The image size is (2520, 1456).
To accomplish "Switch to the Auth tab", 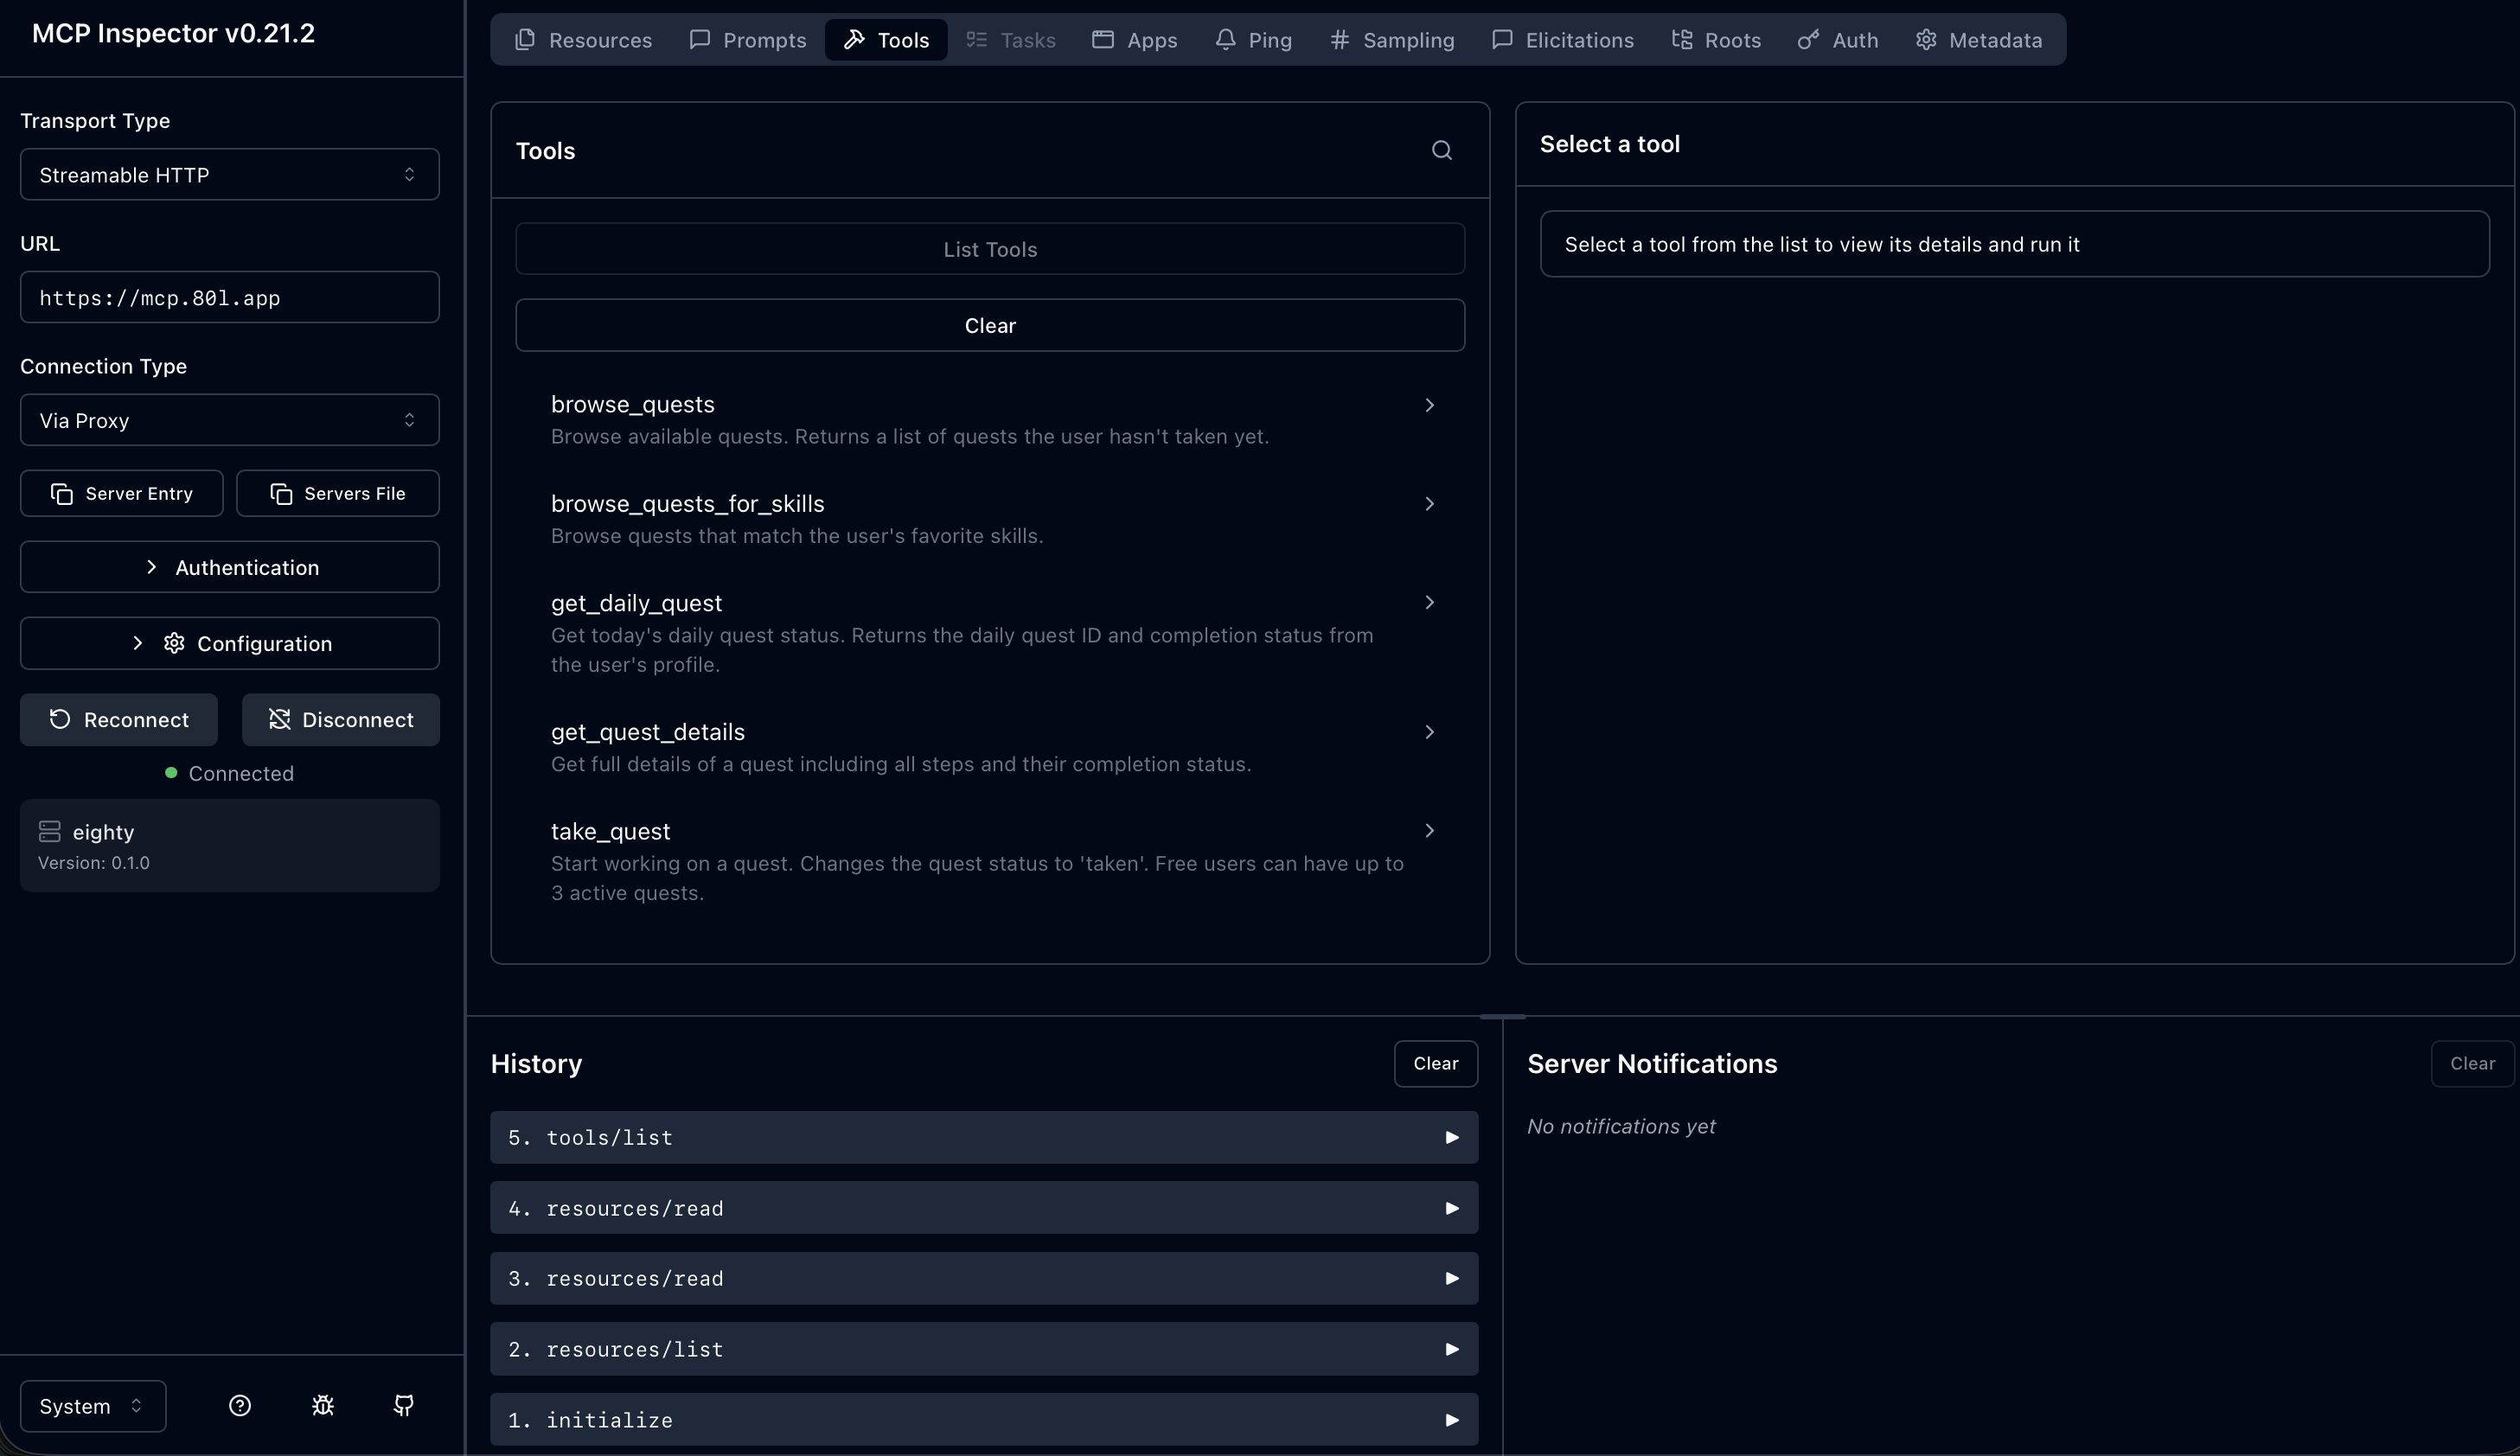I will coord(1838,40).
